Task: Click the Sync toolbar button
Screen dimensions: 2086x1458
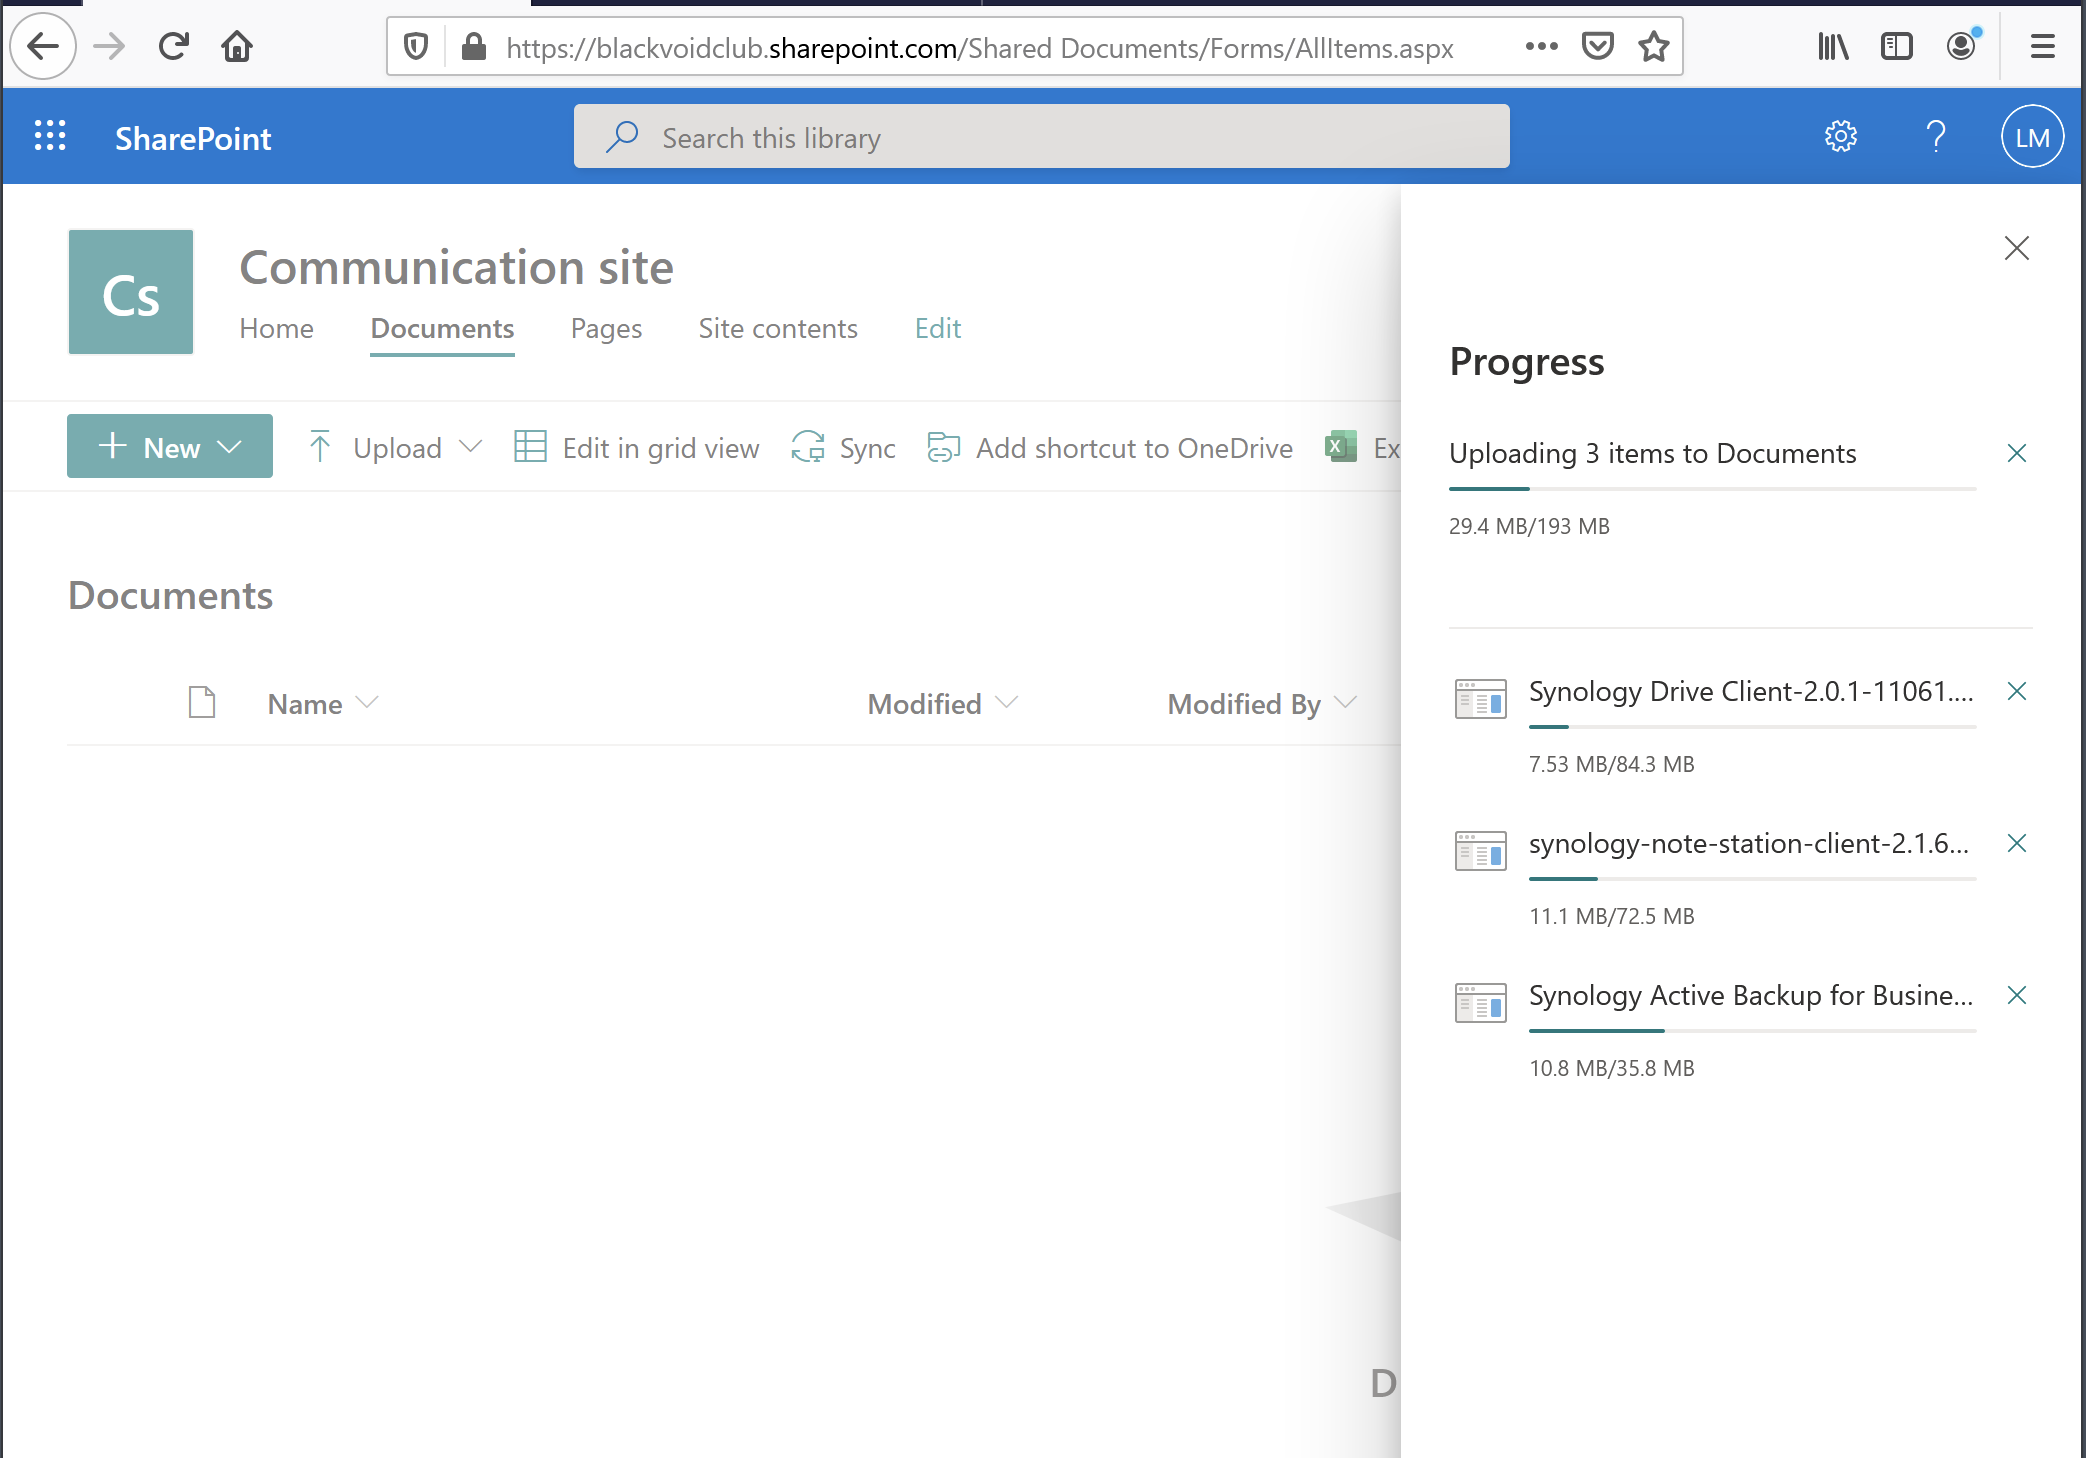Action: point(843,447)
